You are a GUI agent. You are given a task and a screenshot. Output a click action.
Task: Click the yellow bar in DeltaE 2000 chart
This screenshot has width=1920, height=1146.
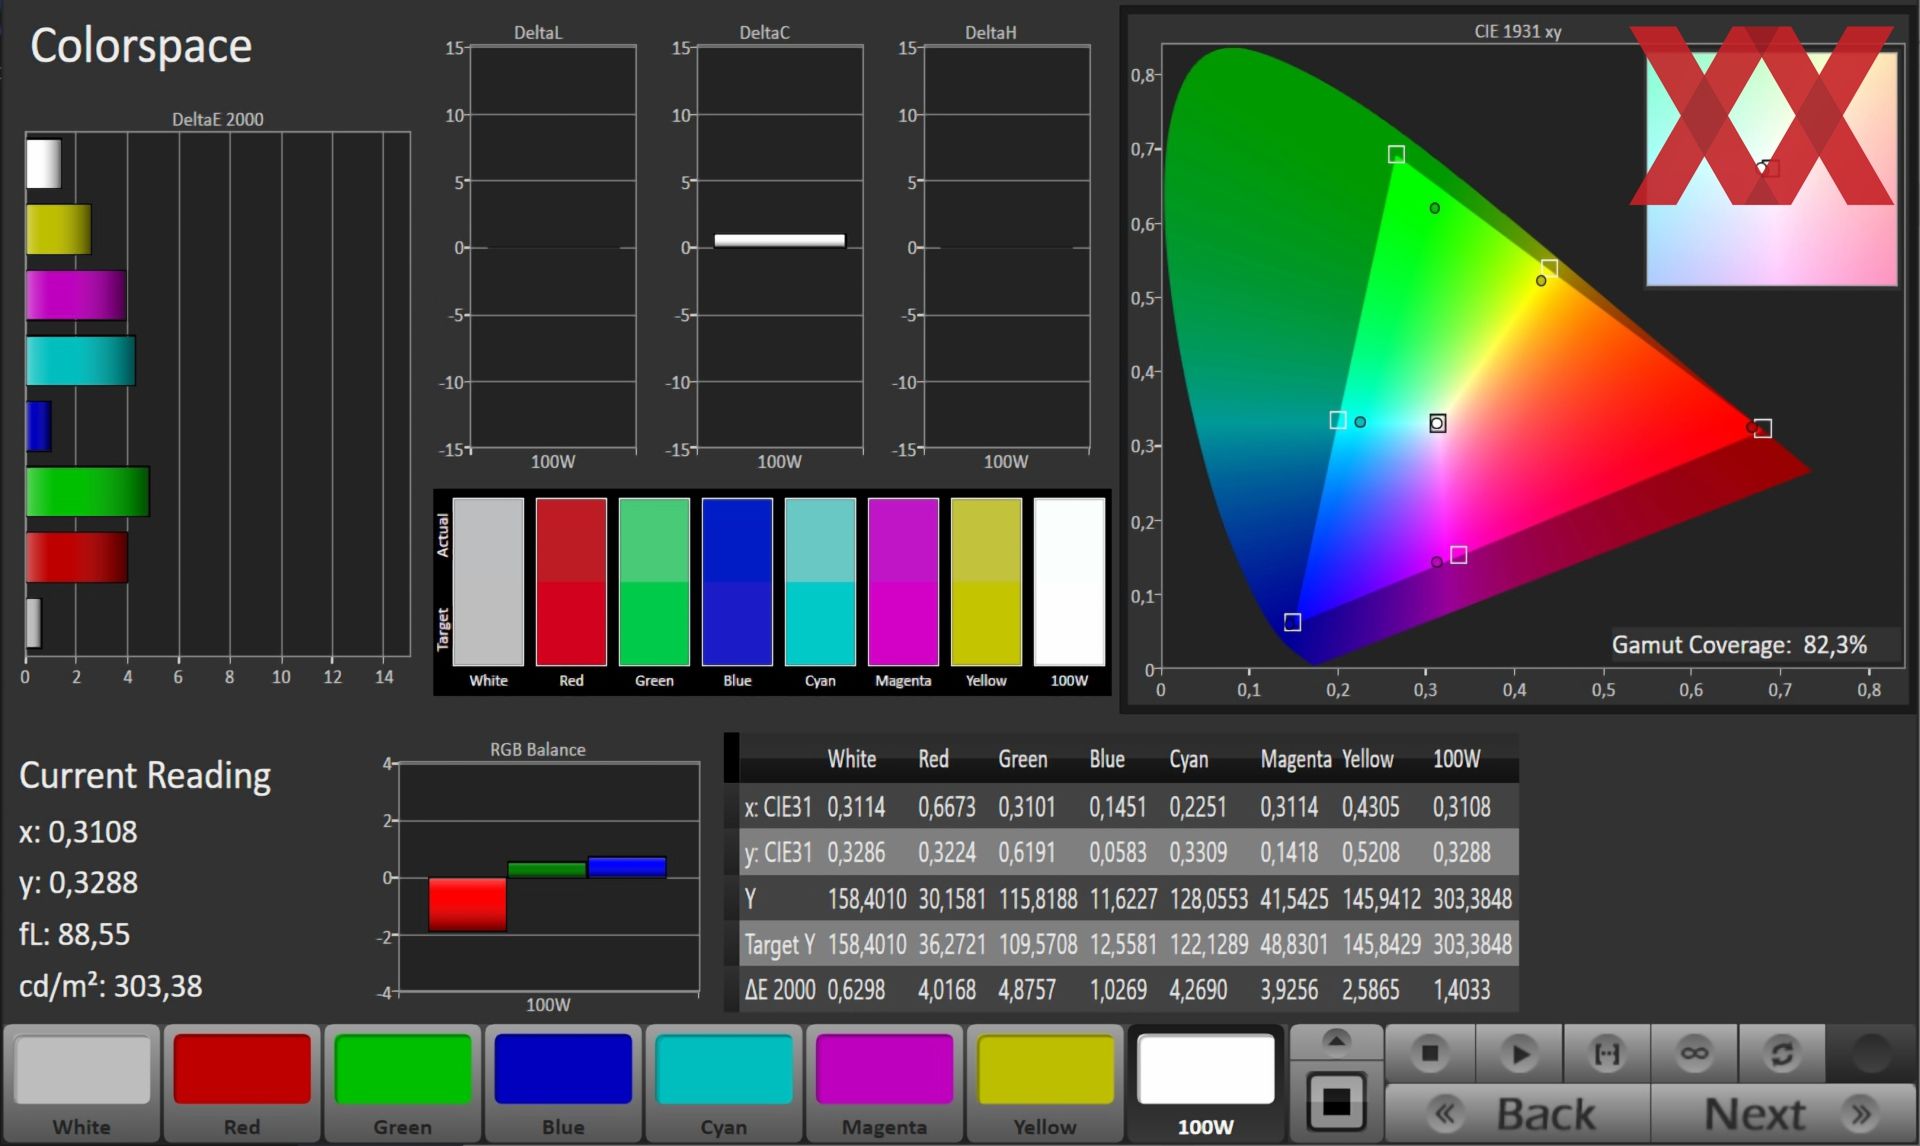click(58, 229)
